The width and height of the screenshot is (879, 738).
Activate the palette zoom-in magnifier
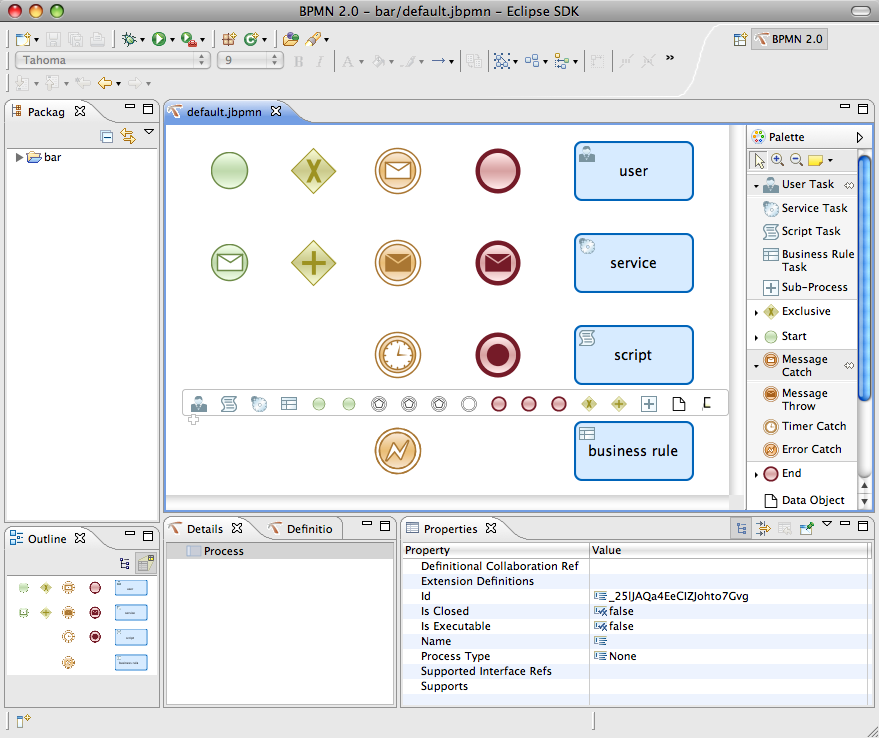click(776, 160)
